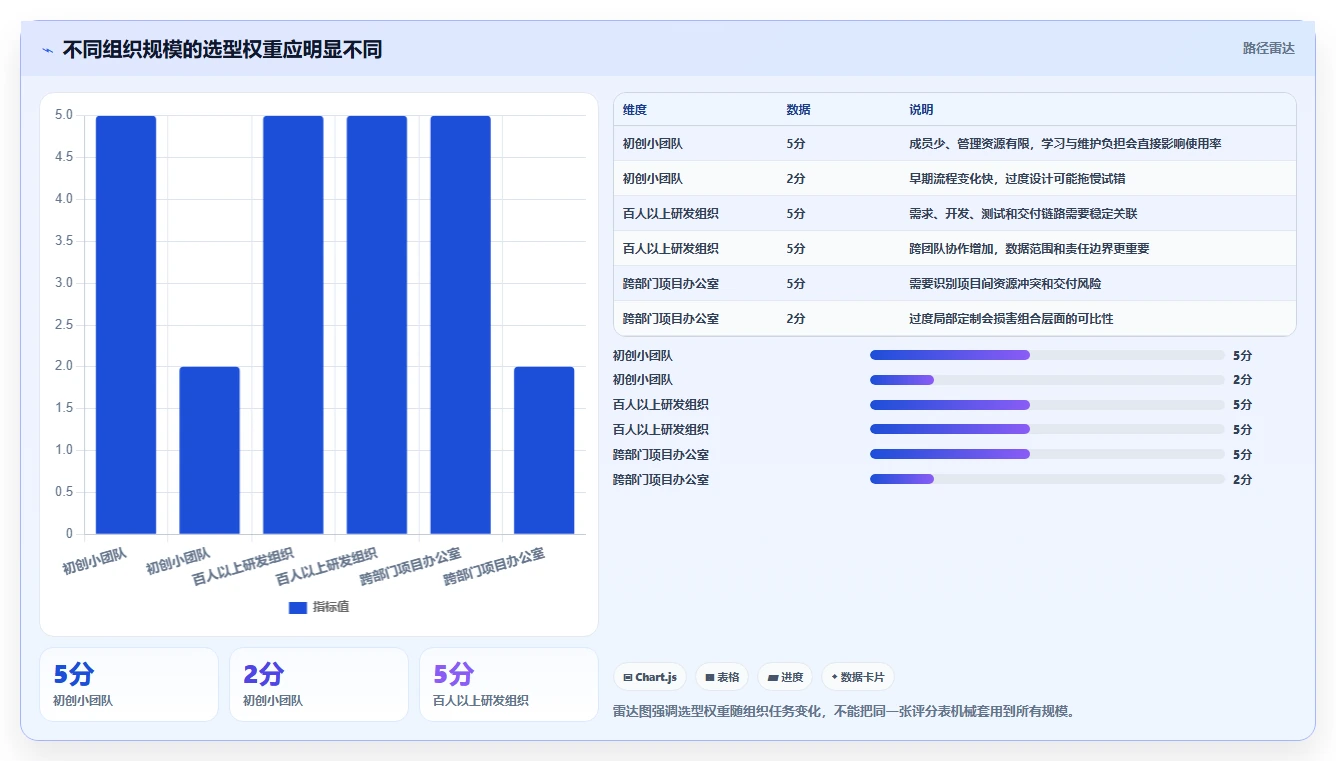Click 5分 in the 成员少、管理资源有限 table row
The height and width of the screenshot is (761, 1336).
point(796,144)
